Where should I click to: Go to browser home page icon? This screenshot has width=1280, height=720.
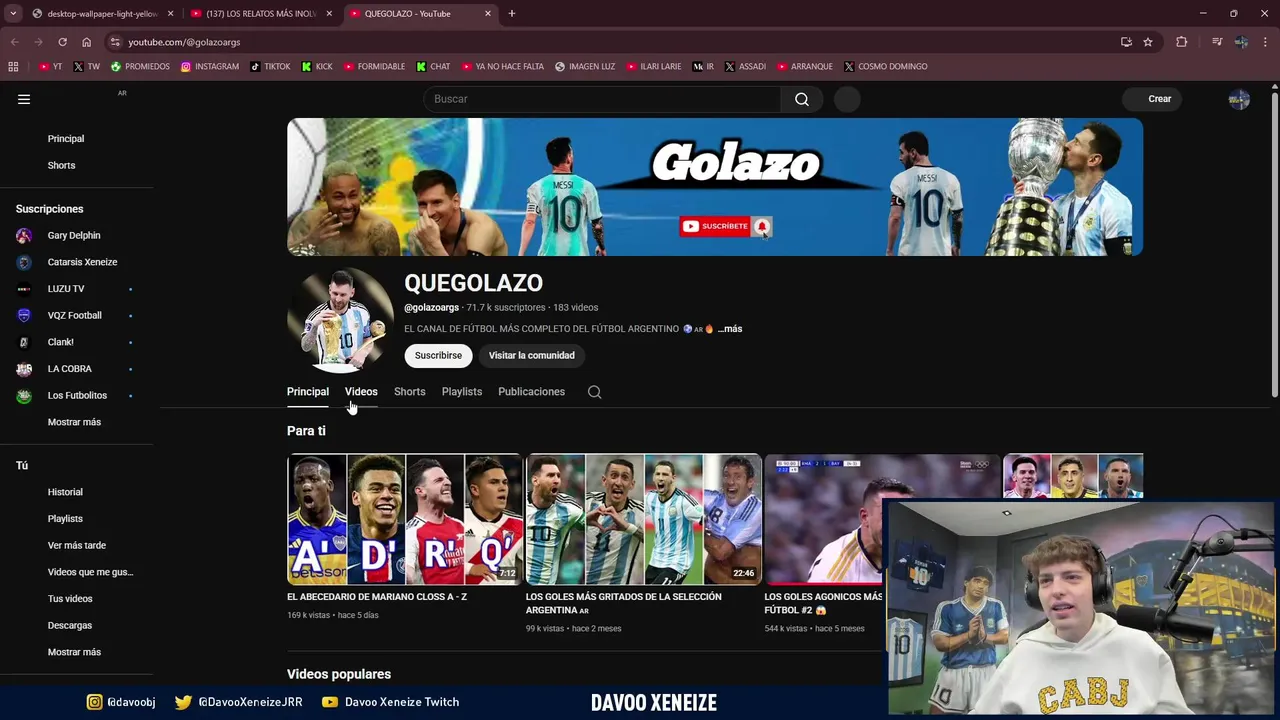(x=86, y=42)
